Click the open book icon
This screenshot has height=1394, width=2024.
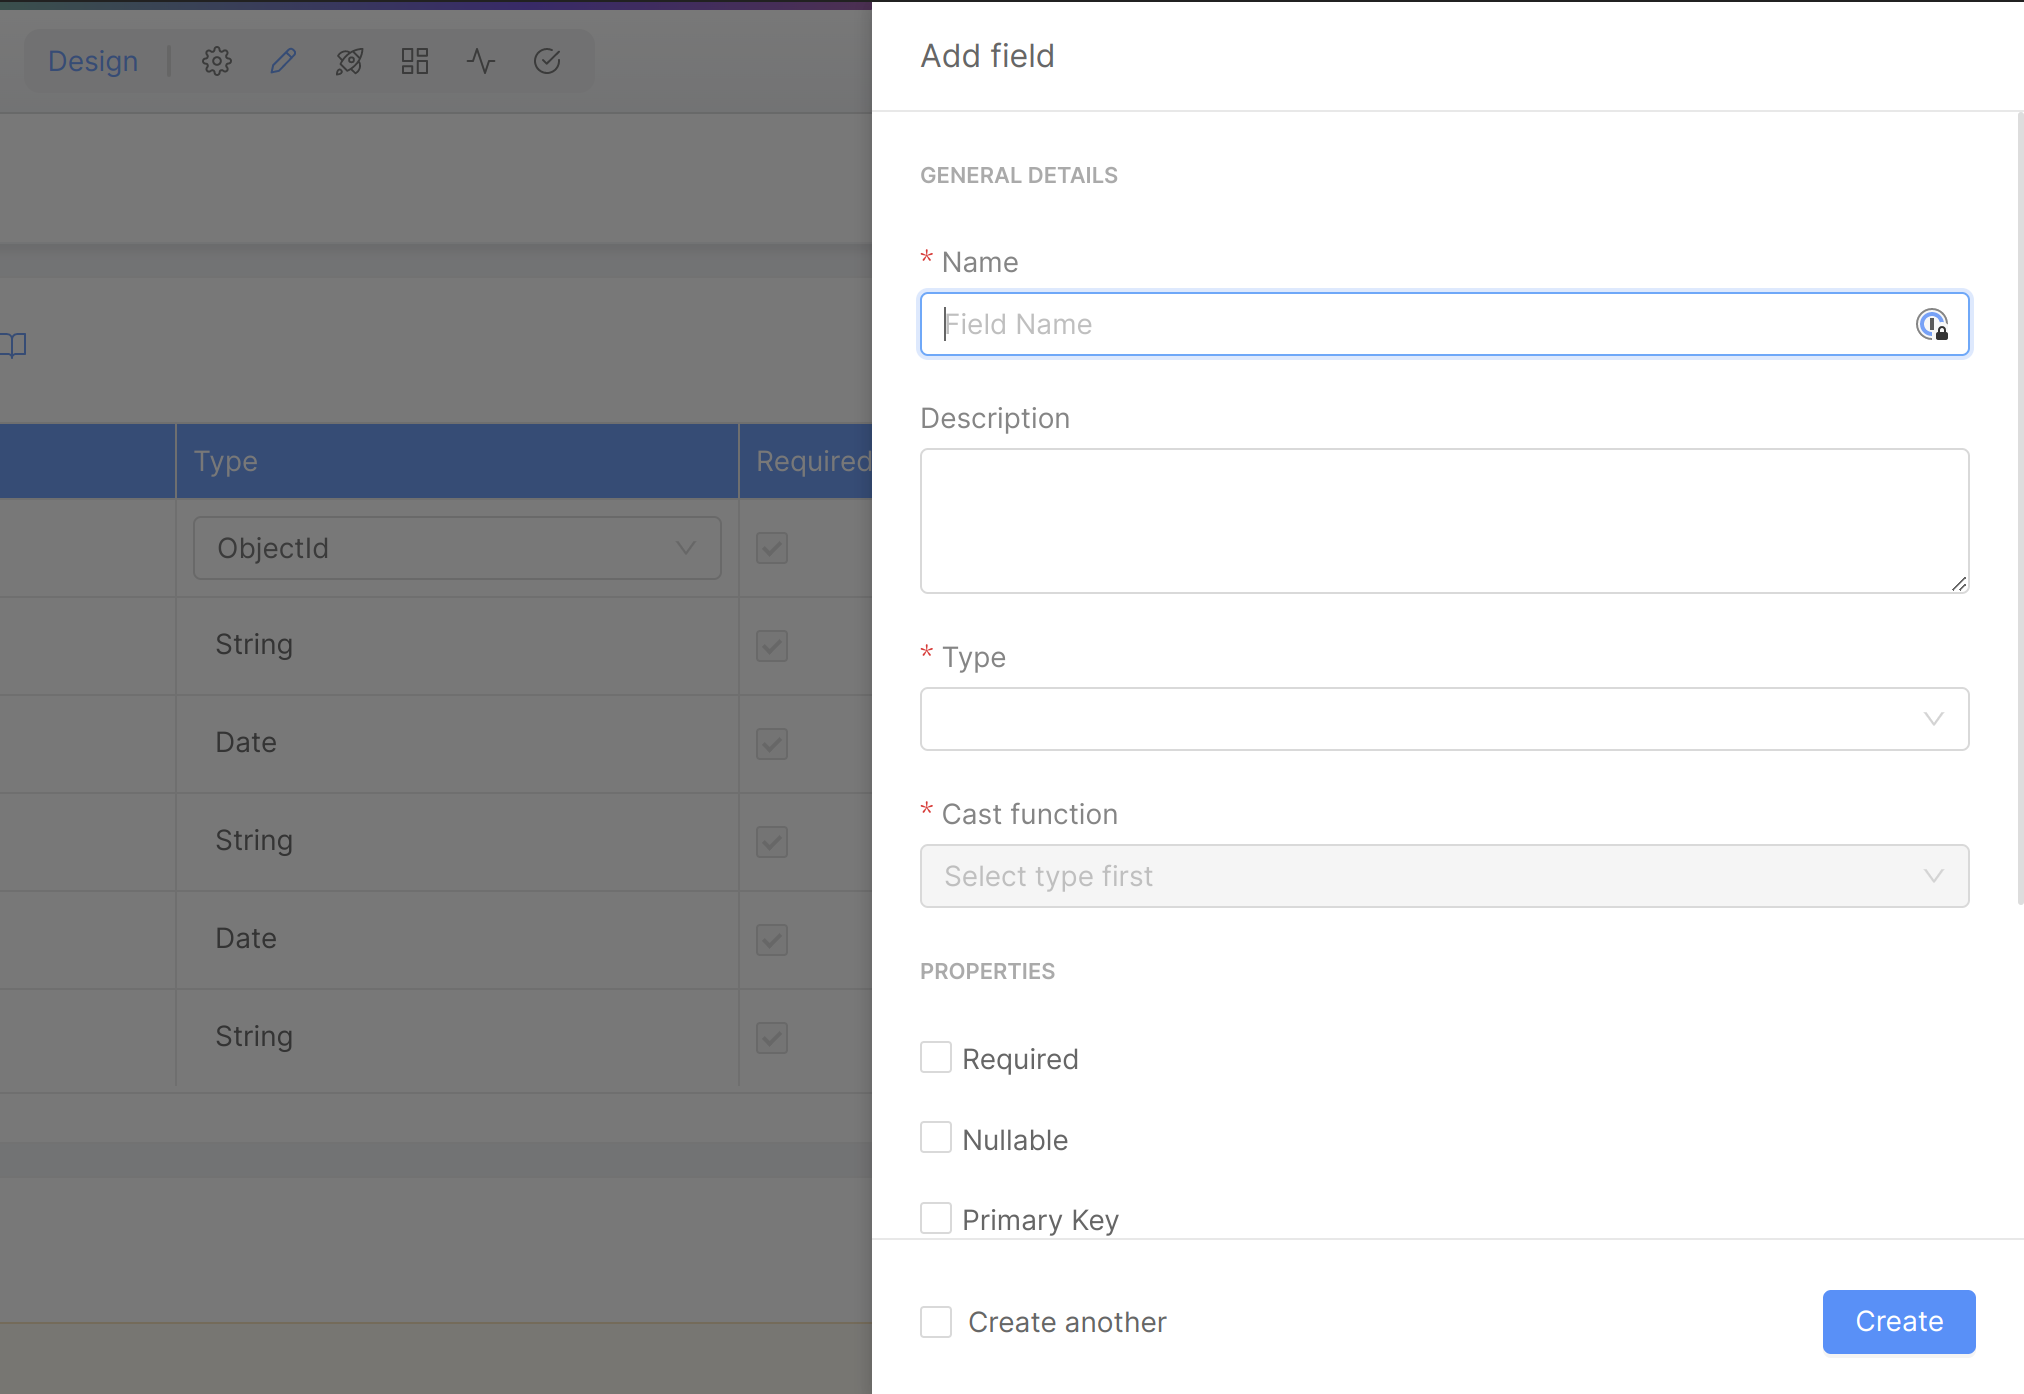(14, 346)
